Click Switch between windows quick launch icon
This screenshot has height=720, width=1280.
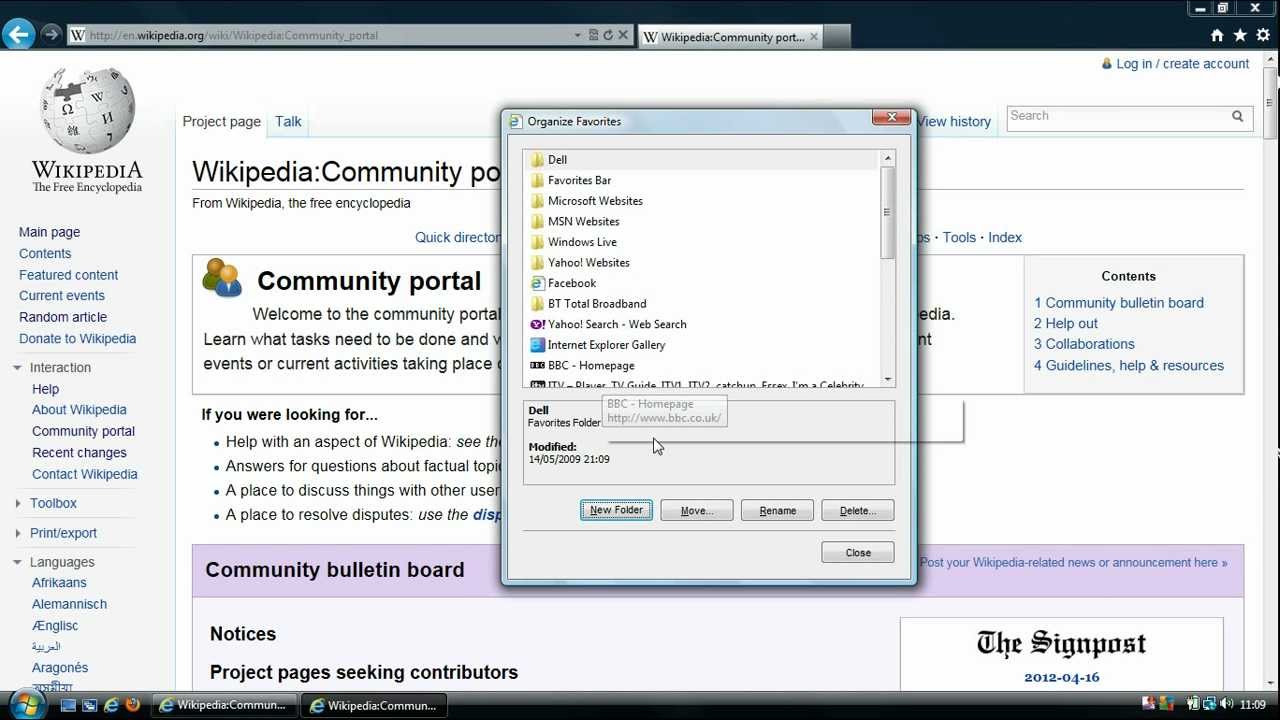[x=89, y=705]
